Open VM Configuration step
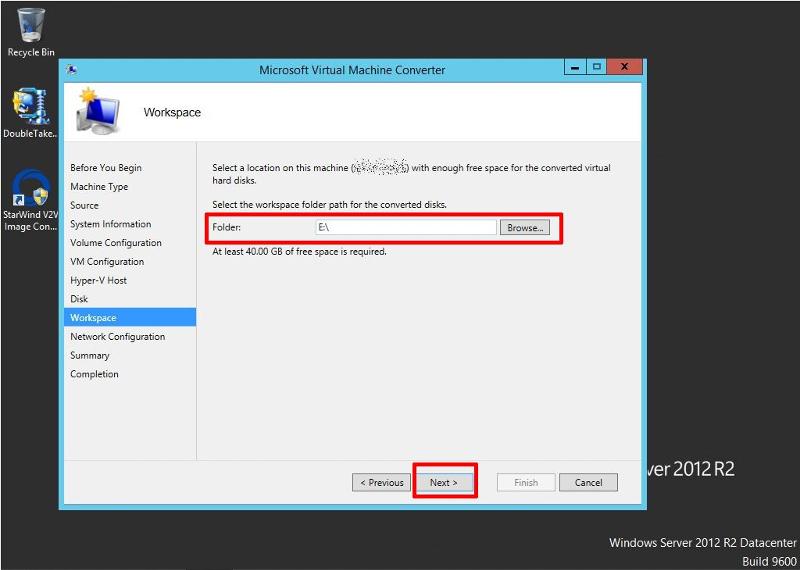The height and width of the screenshot is (570, 800). 107,262
